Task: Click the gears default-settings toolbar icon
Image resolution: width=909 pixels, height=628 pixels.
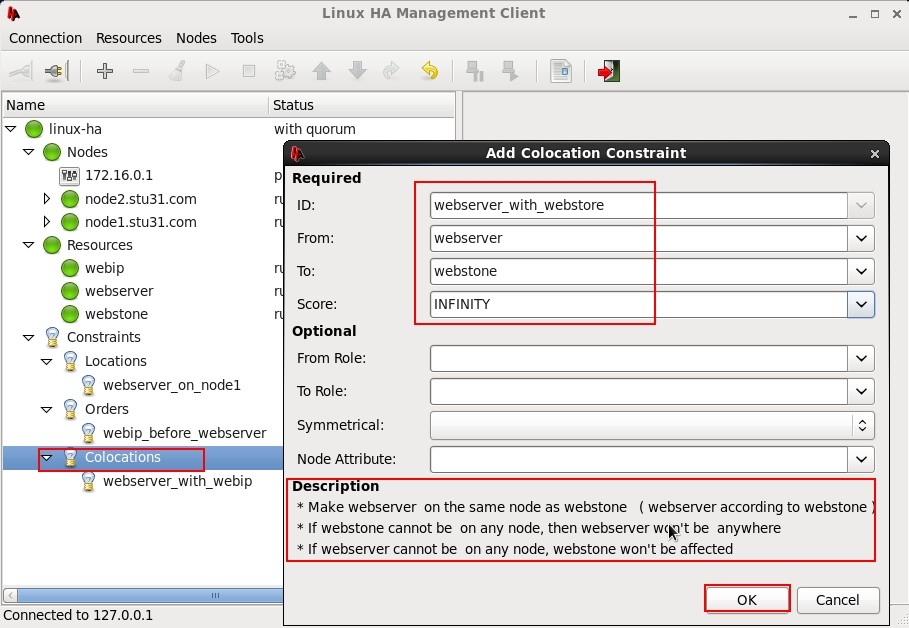Action: [285, 71]
